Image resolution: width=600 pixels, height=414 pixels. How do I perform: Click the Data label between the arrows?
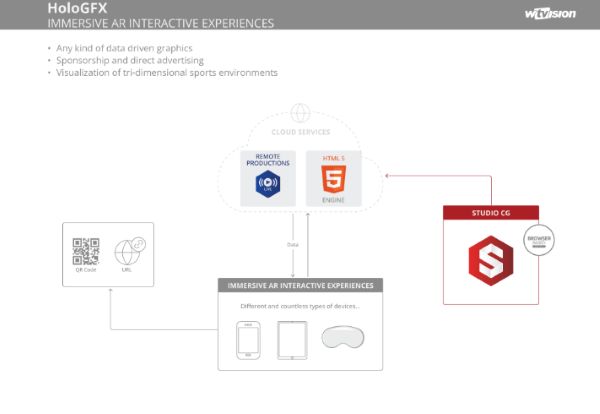[291, 243]
